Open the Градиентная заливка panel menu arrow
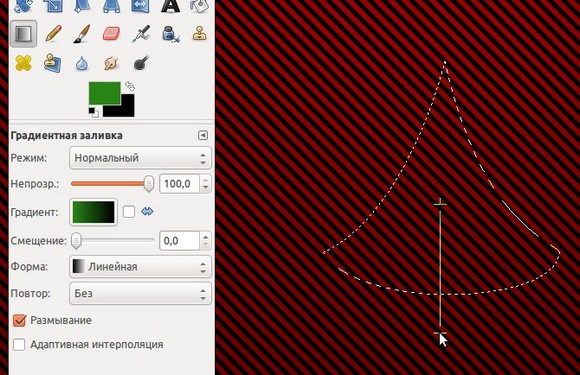 click(x=203, y=135)
